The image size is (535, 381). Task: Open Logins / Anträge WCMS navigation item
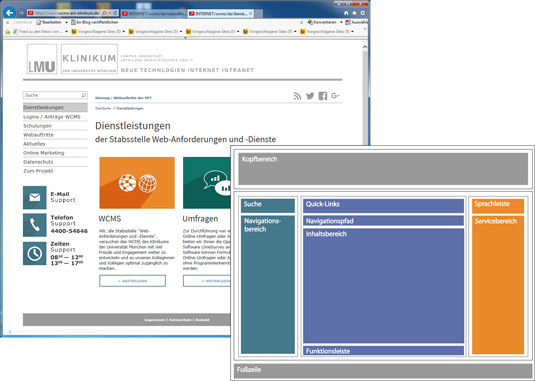tap(55, 117)
